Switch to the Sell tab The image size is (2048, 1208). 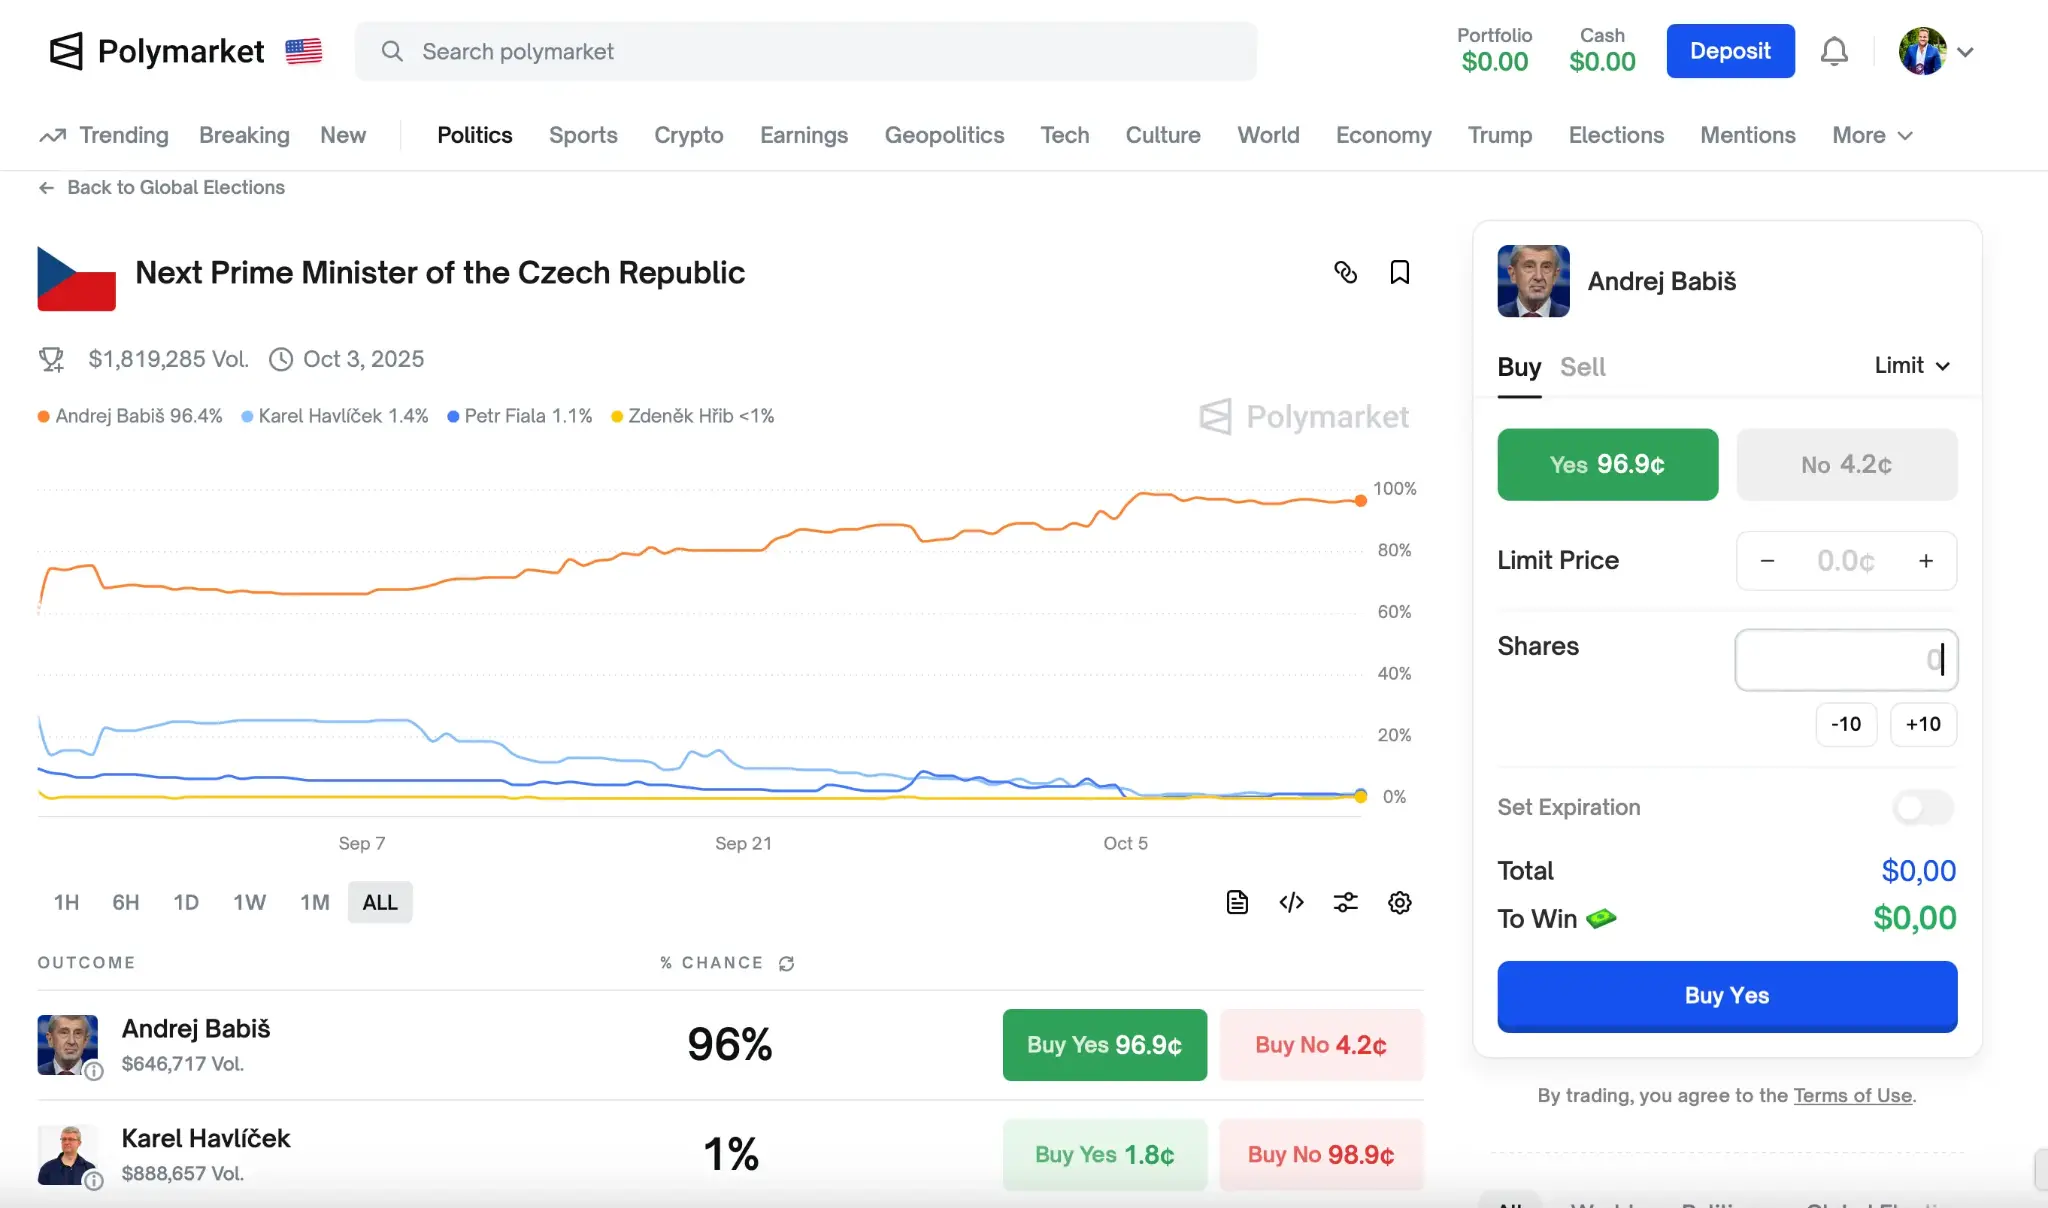pyautogui.click(x=1582, y=367)
